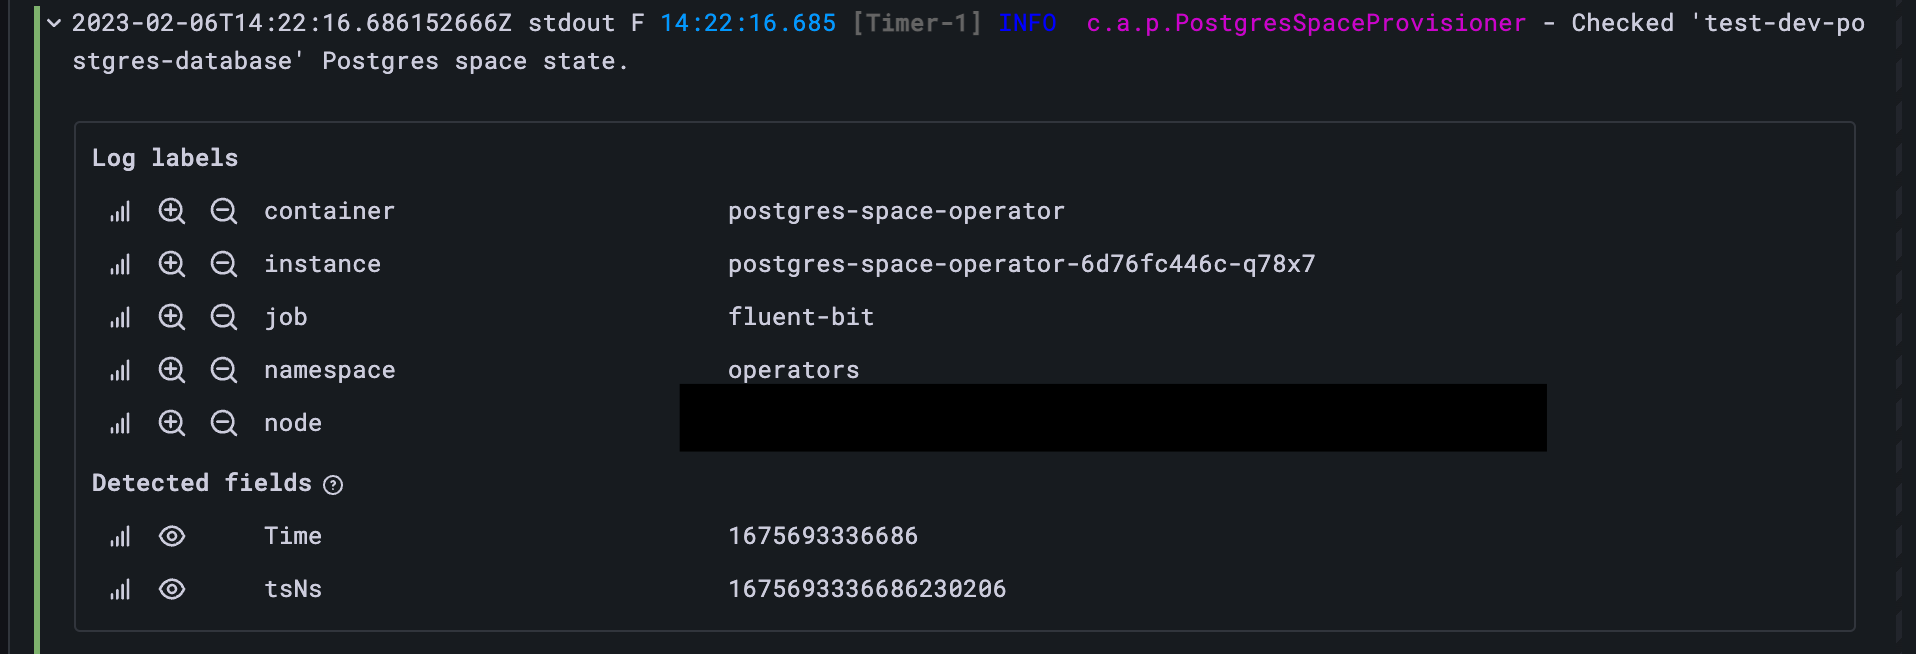Open statistics for the namespace label
This screenshot has height=654, width=1916.
coord(120,370)
